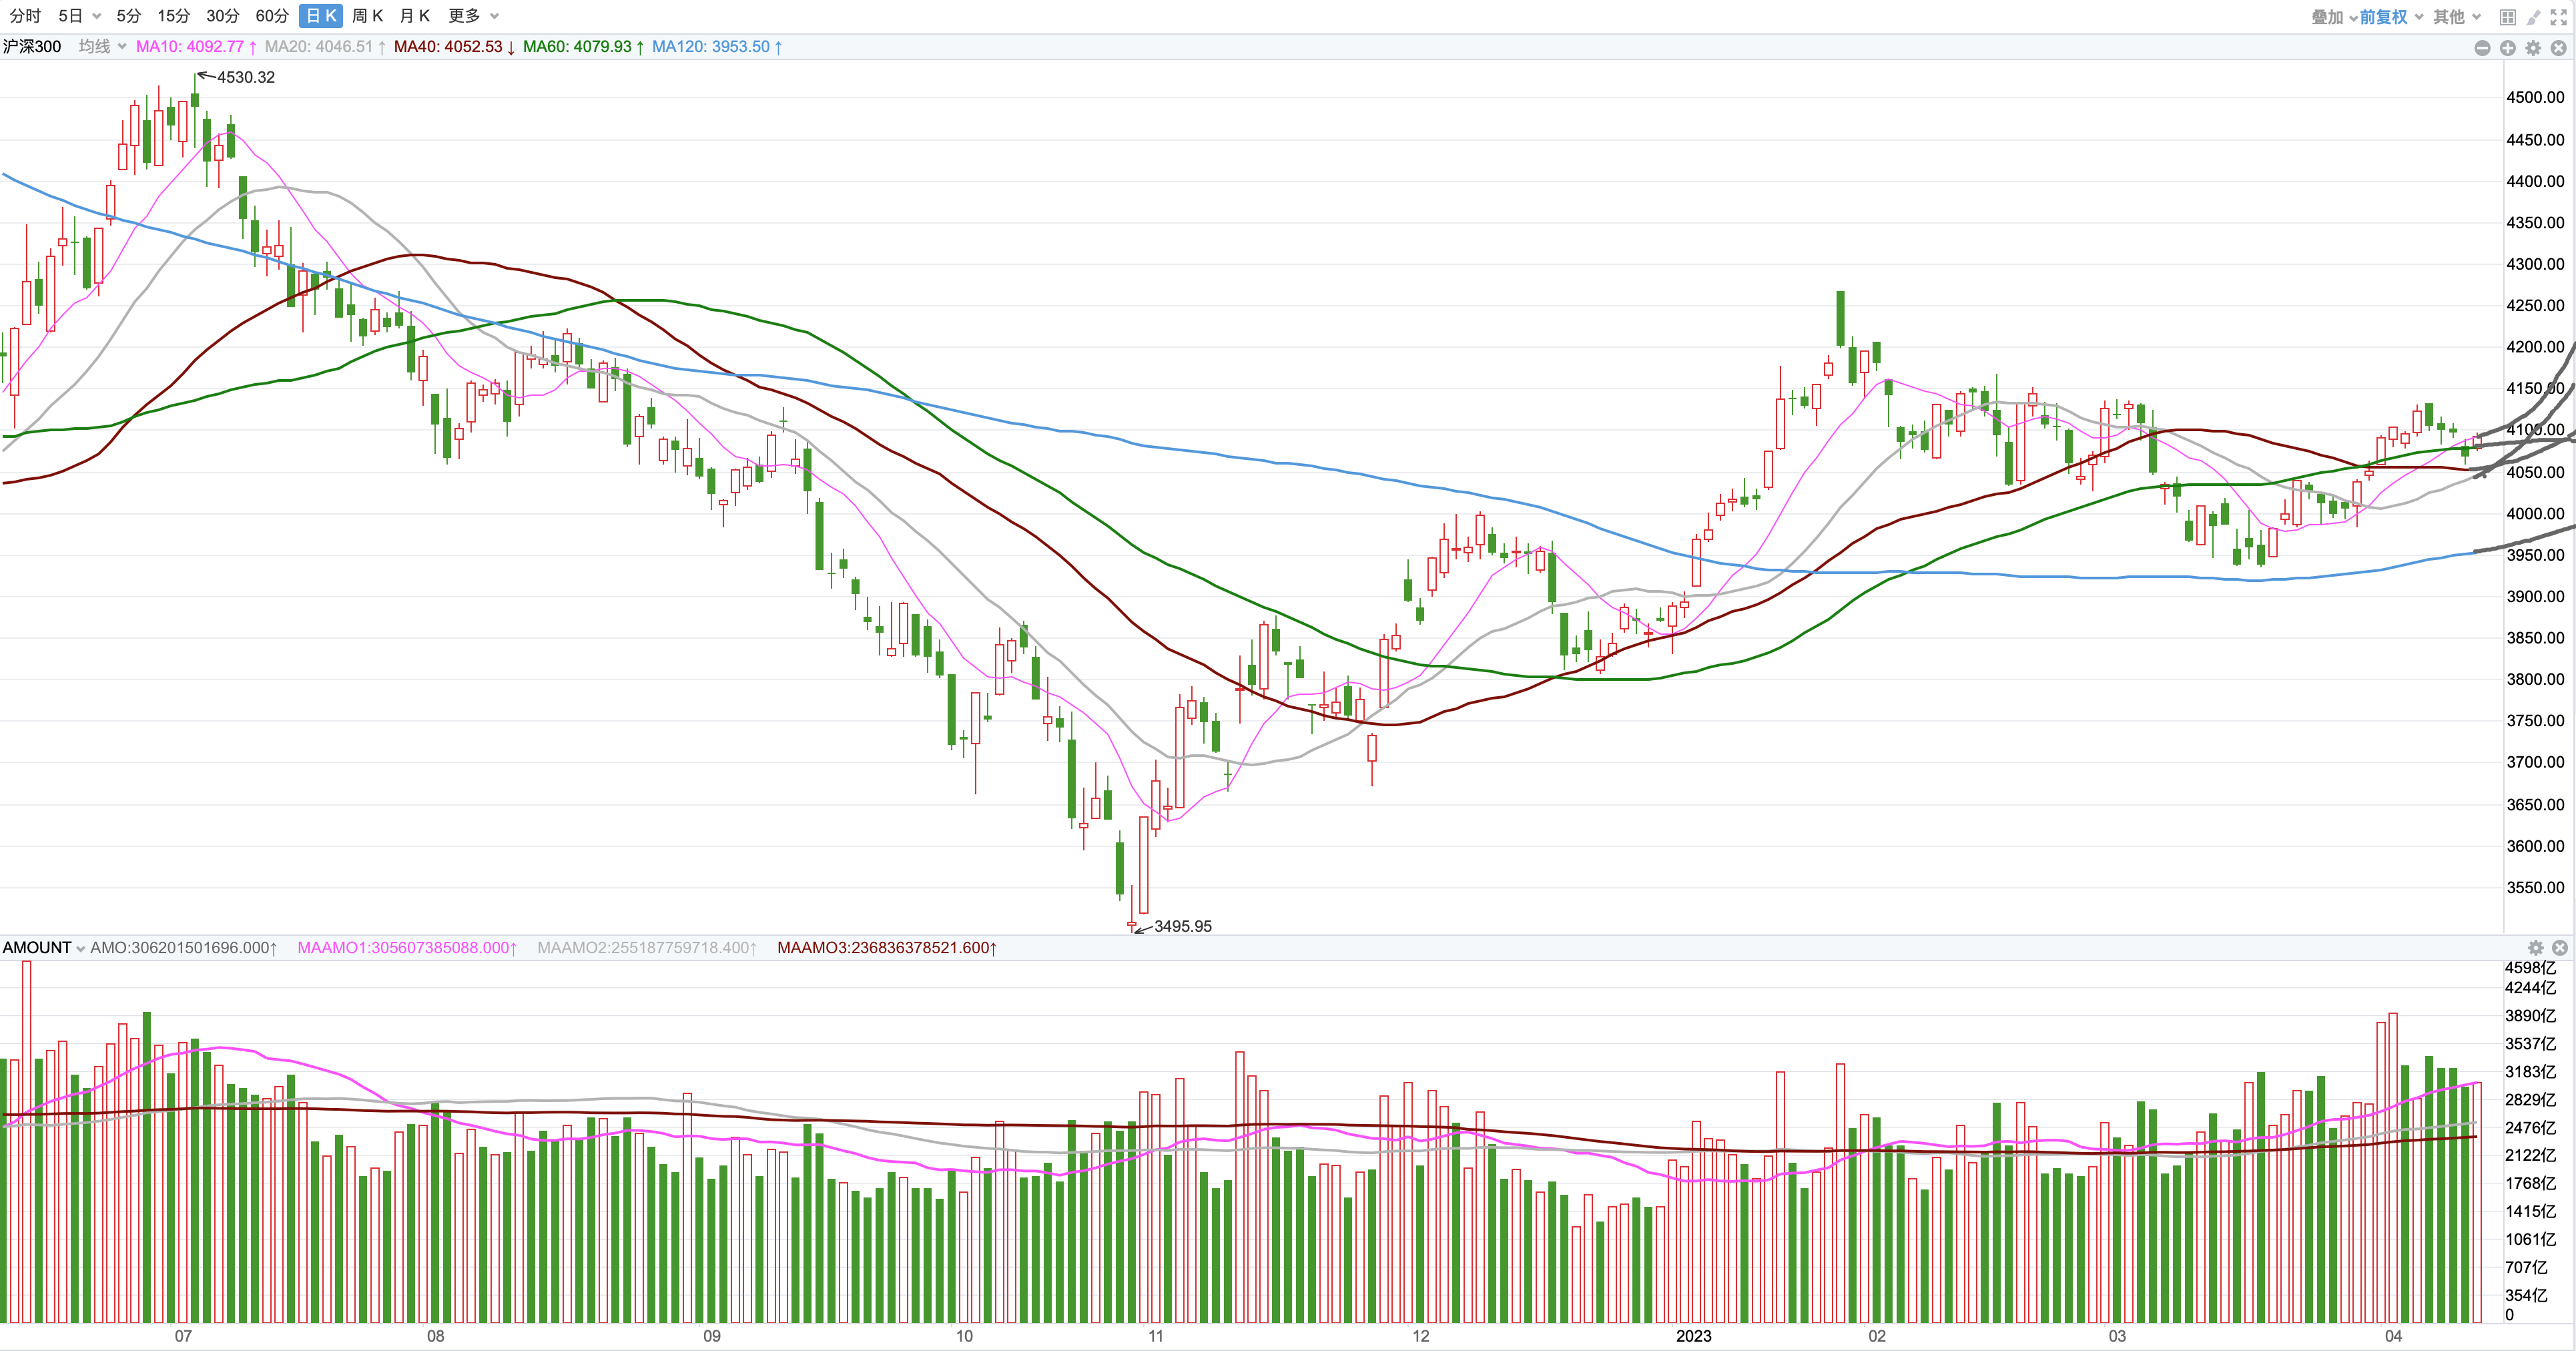The image size is (2576, 1351).
Task: Open main chart moving average settings gear
Action: (2533, 48)
